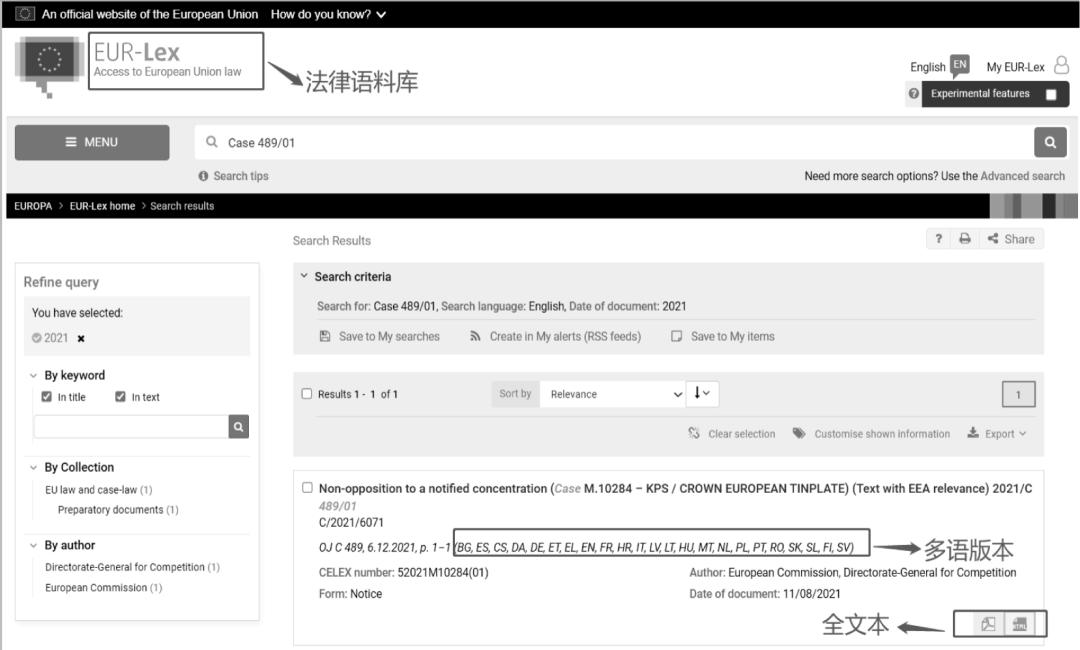Toggle the Experimental features checkbox

tap(1050, 94)
